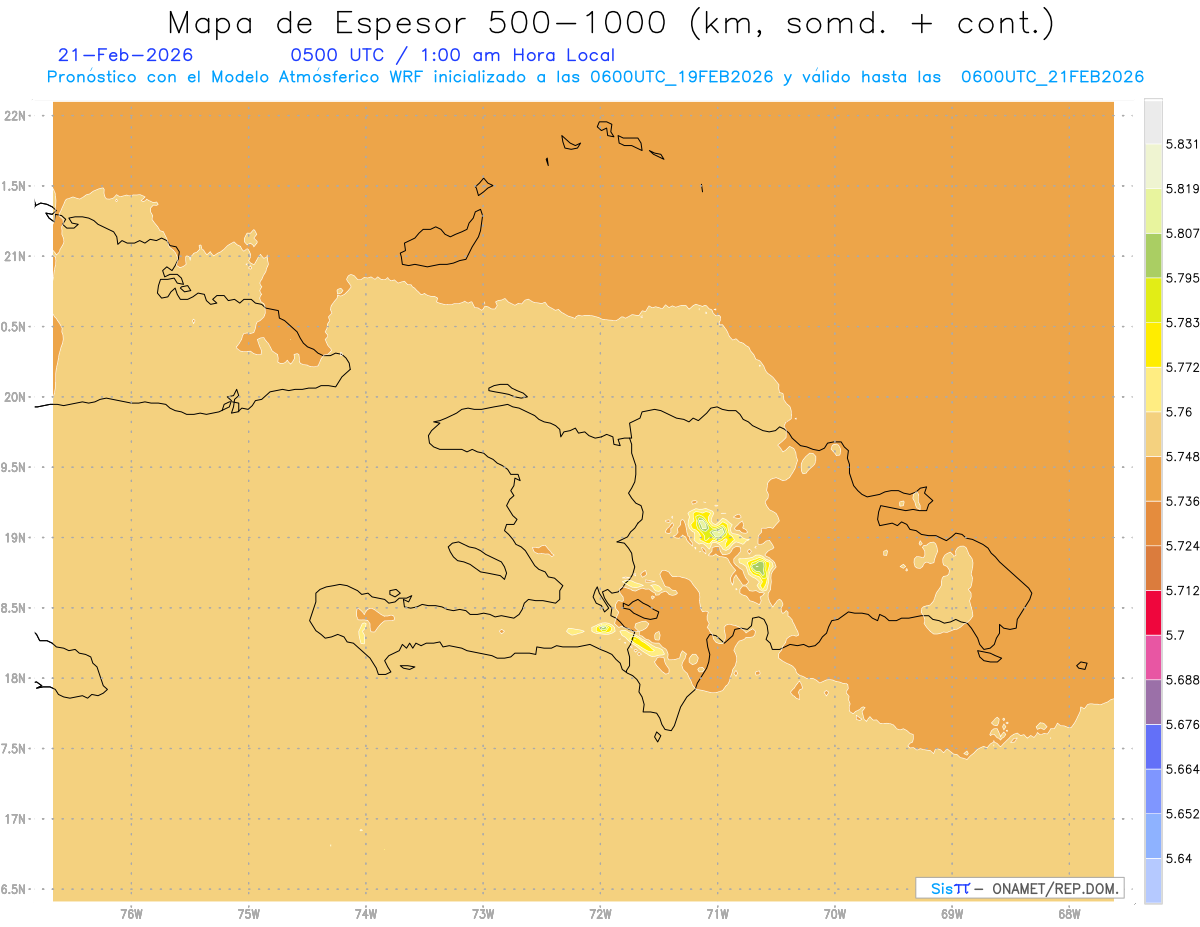Screen dimensions: 1200x927
Task: Click the legend value '5.807'
Action: tap(1182, 233)
